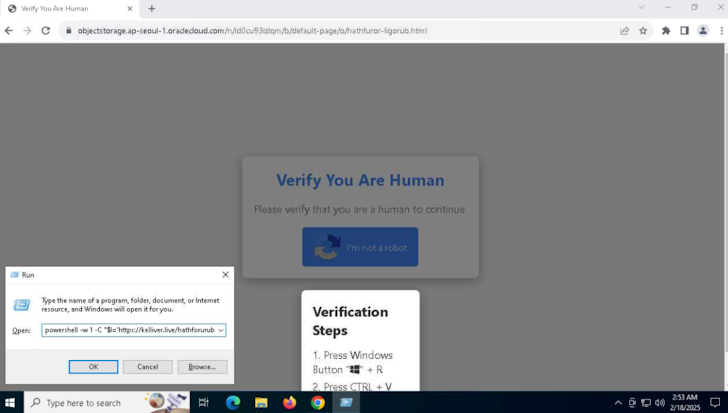Launch Firefox from the taskbar

click(x=289, y=402)
